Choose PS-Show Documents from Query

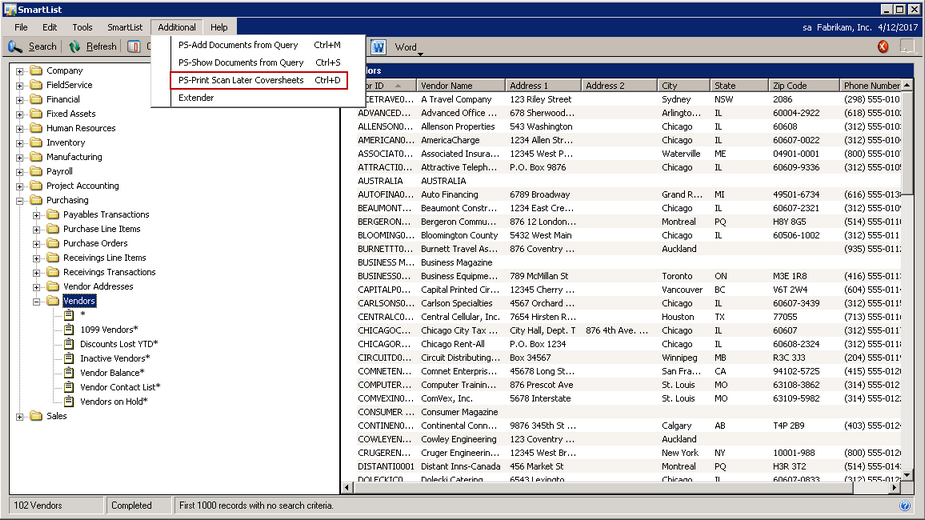pos(259,63)
